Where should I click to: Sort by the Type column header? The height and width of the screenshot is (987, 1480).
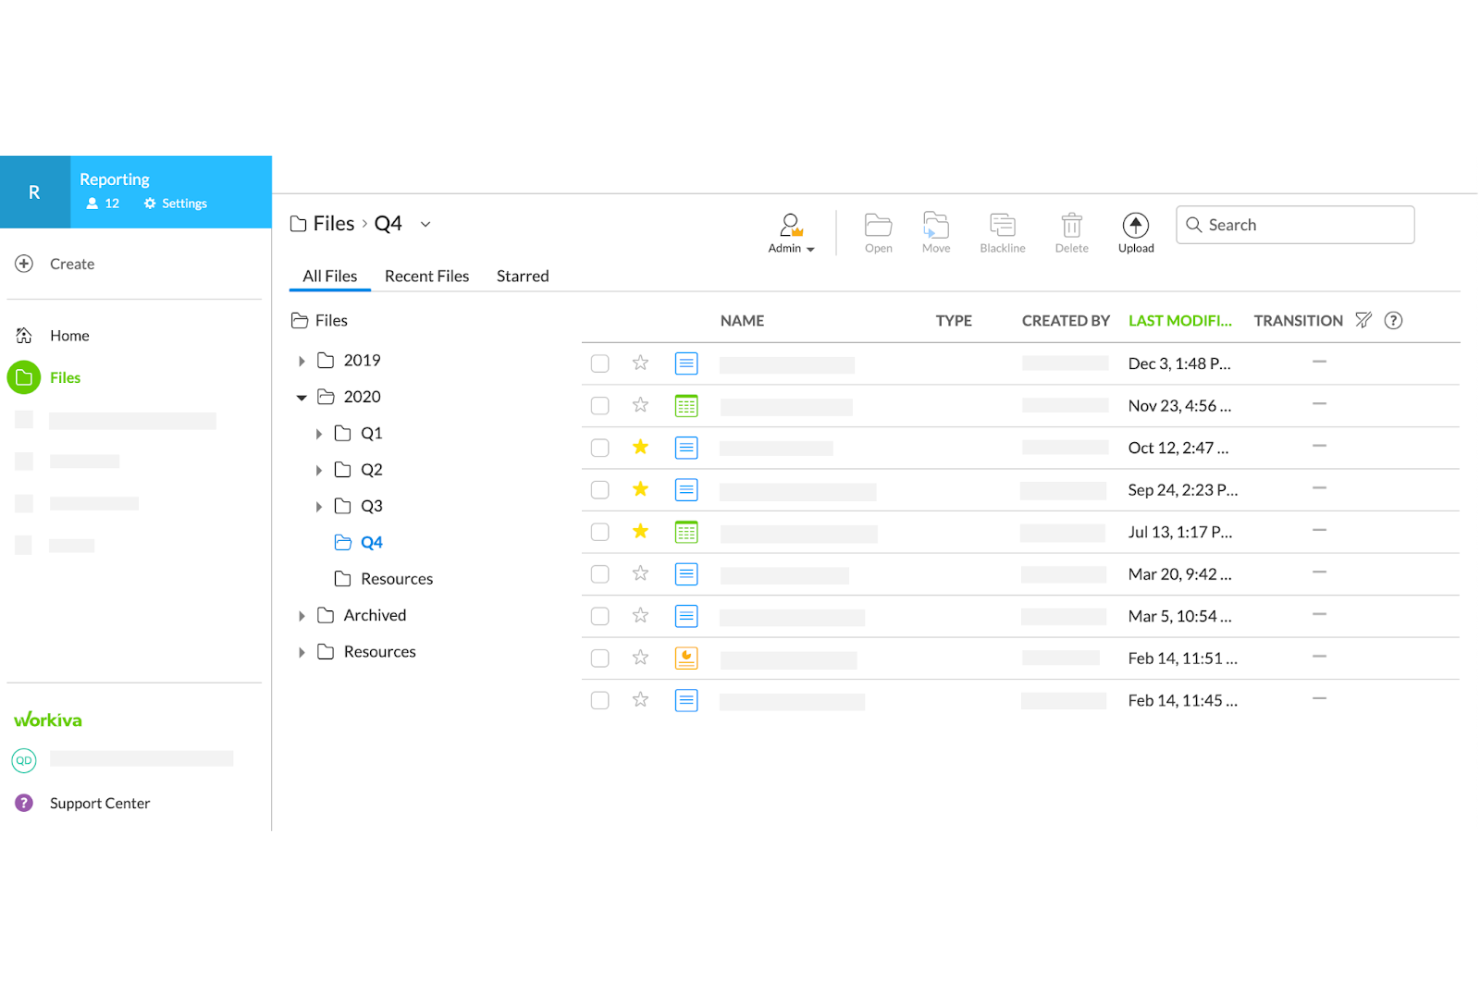tap(954, 321)
